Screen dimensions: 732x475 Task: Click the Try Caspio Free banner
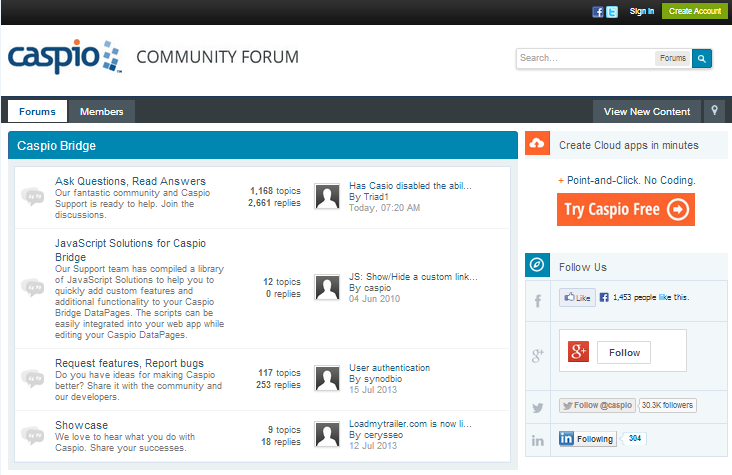click(x=625, y=209)
